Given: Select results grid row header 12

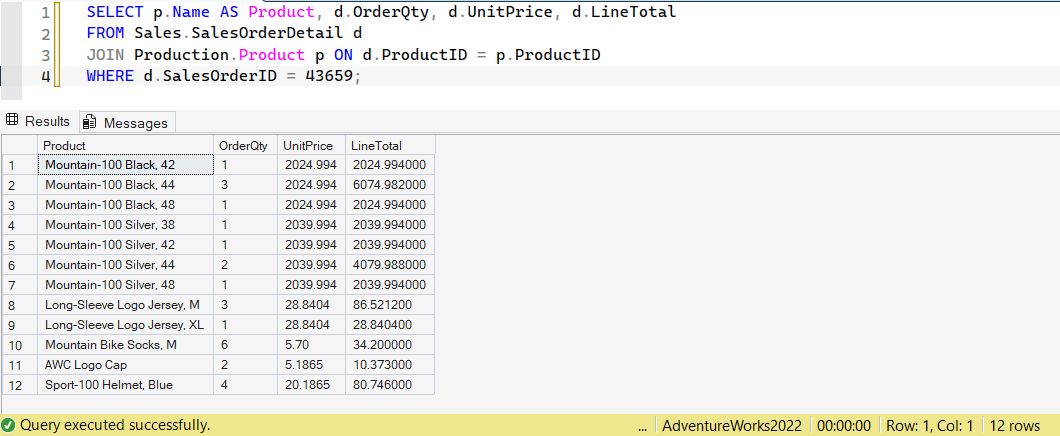Looking at the screenshot, I should (x=20, y=385).
